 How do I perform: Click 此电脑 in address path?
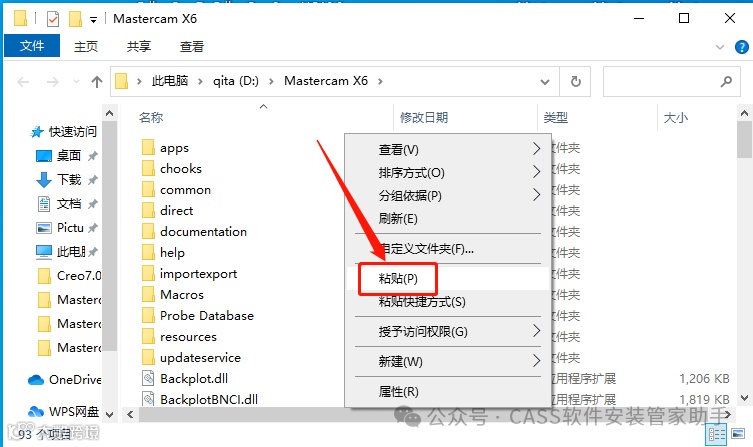[x=170, y=81]
